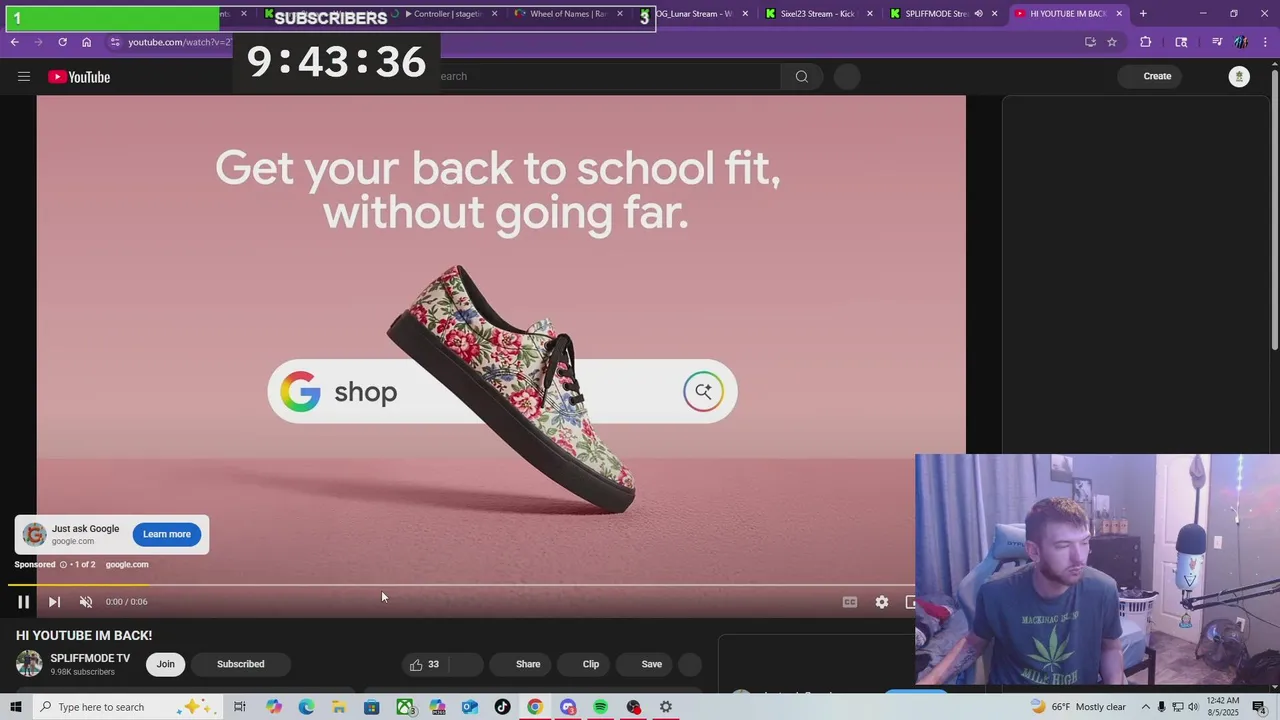Open the YouTube guide hamburger menu
Image resolution: width=1280 pixels, height=720 pixels.
coord(24,77)
